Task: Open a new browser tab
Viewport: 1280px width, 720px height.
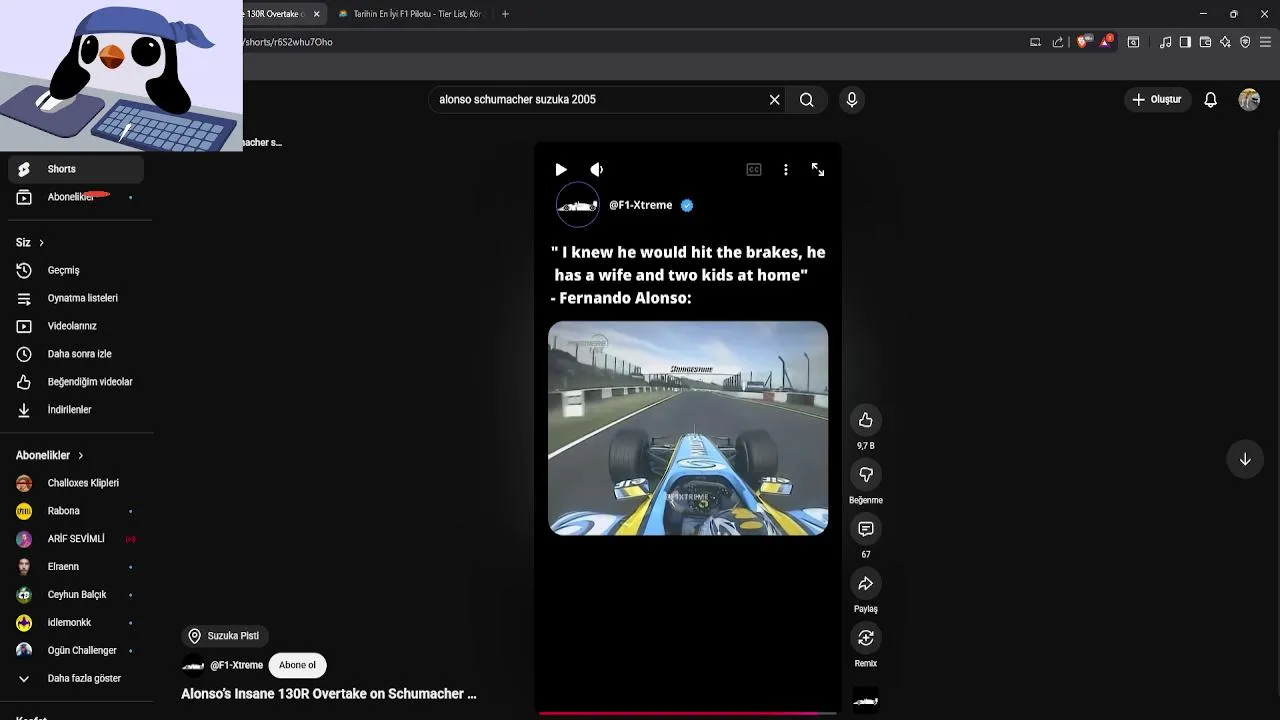Action: pyautogui.click(x=505, y=14)
